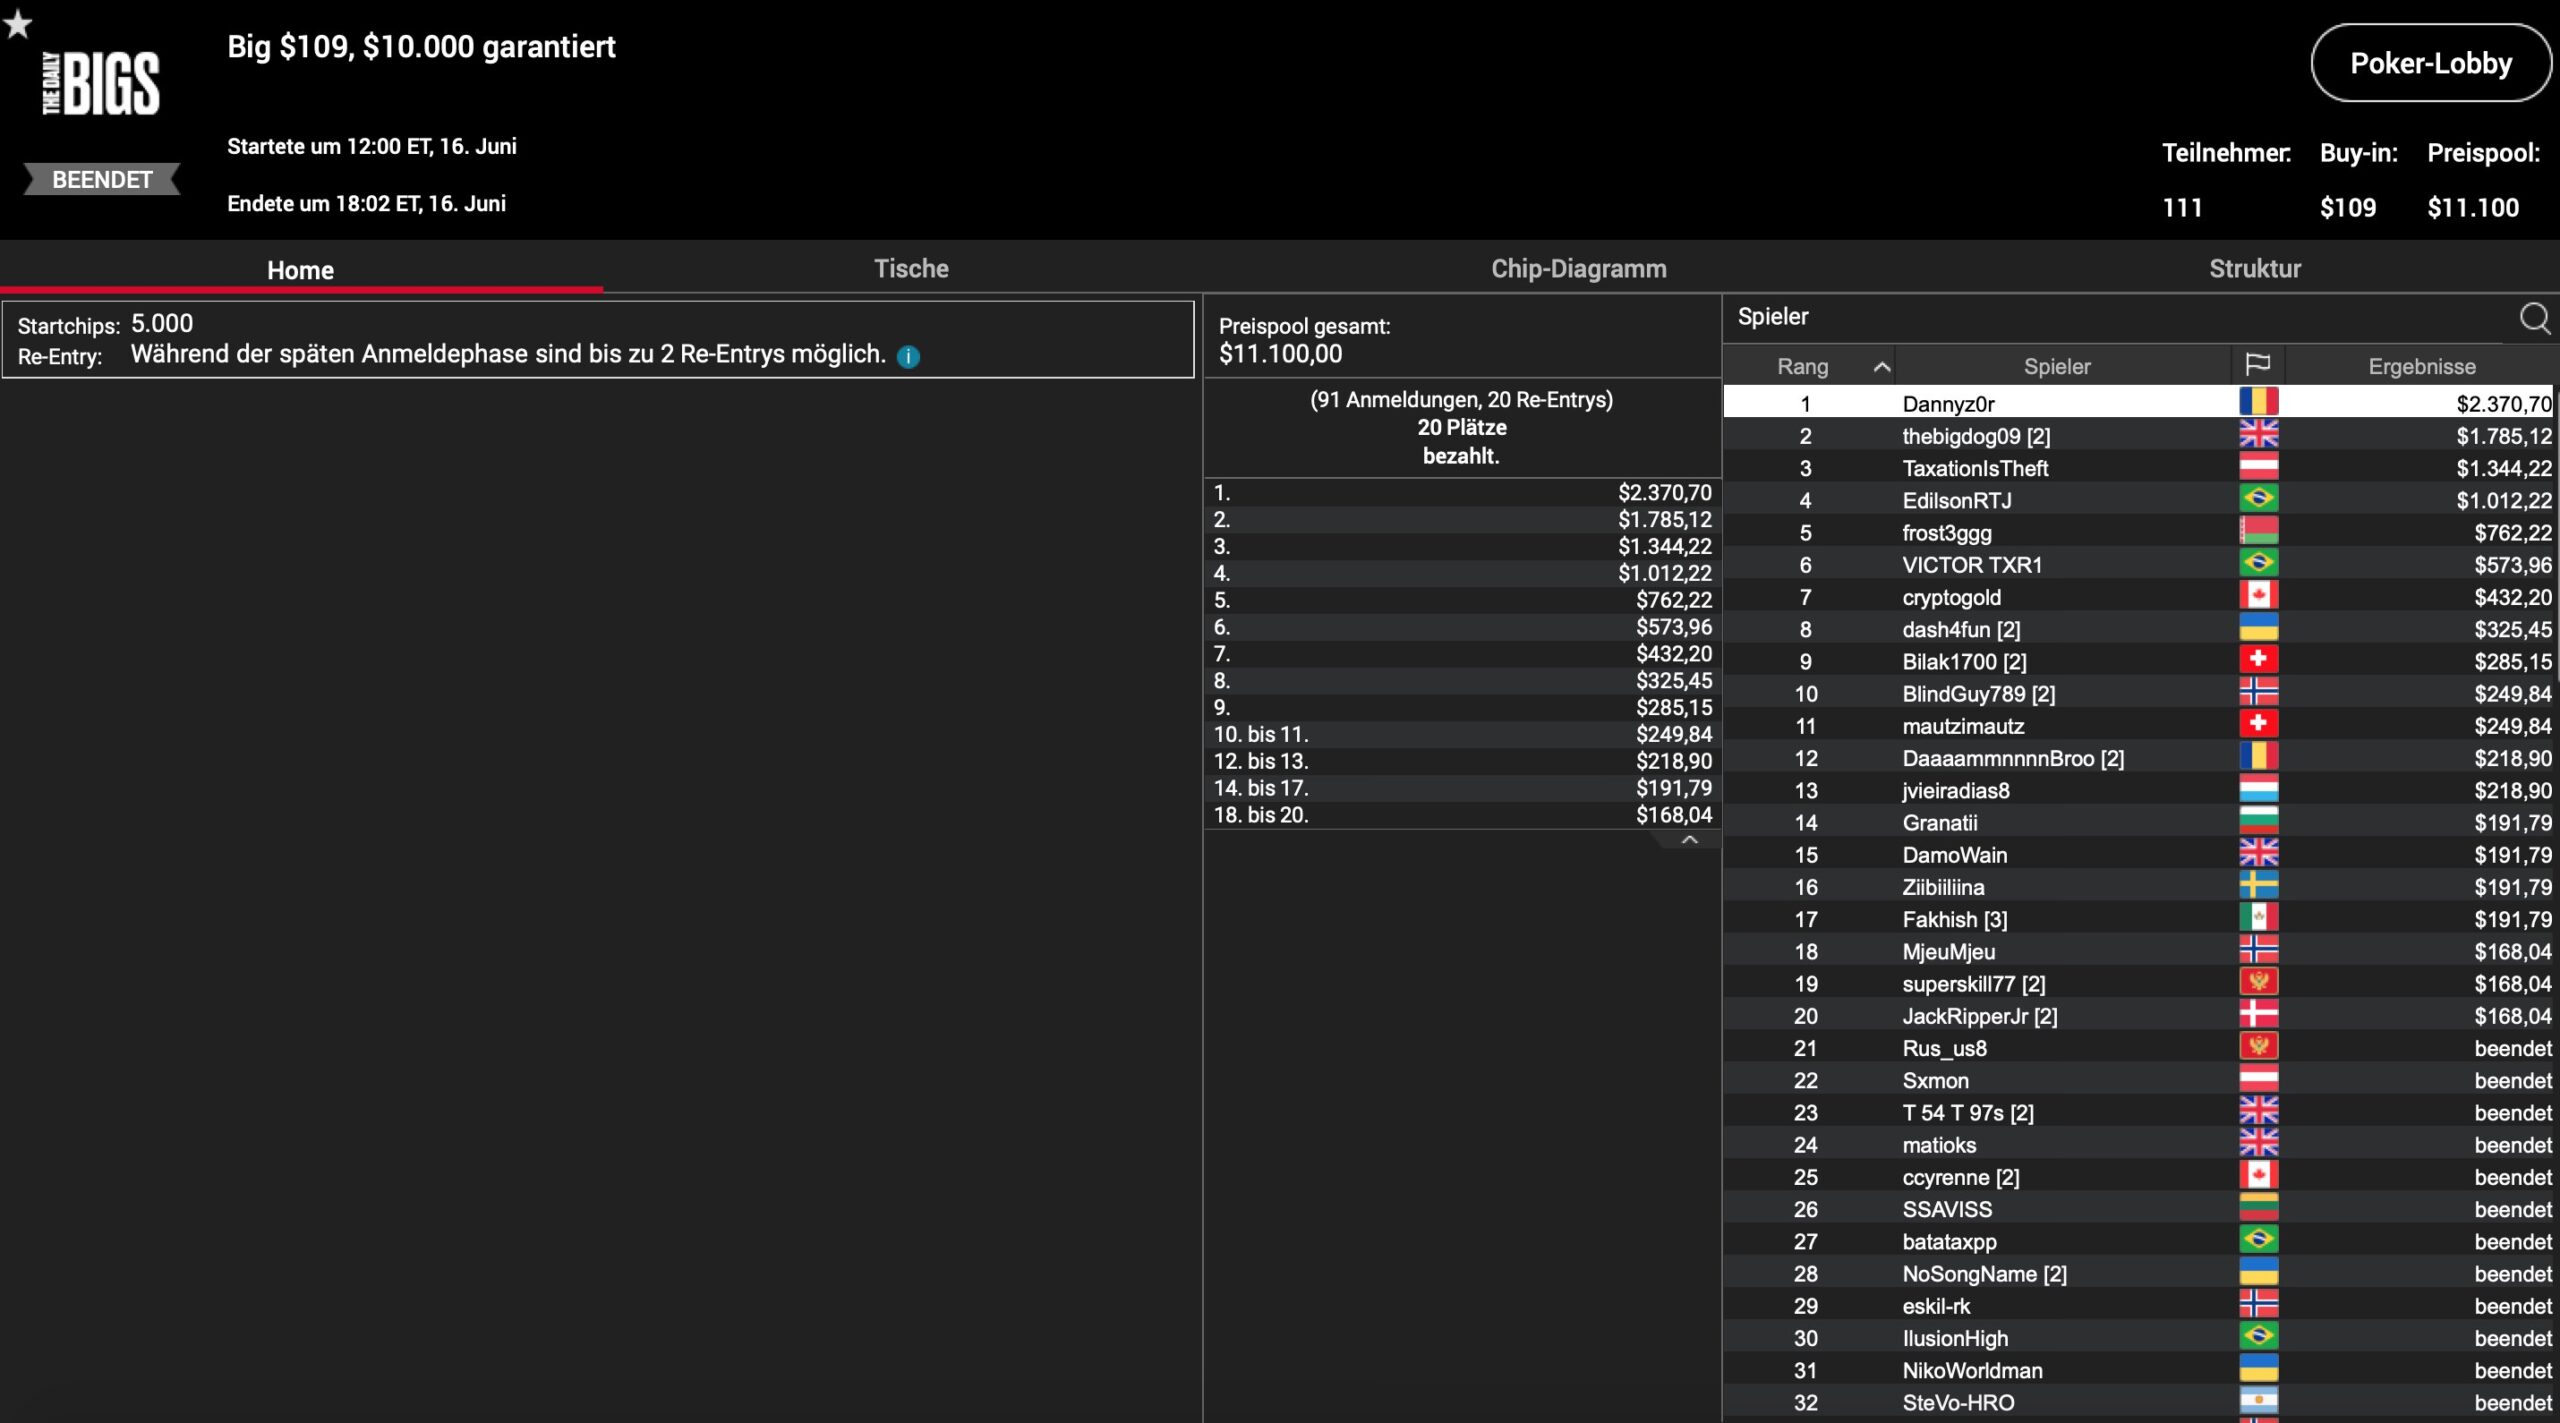Open the Poker-Lobby button

click(x=2430, y=64)
